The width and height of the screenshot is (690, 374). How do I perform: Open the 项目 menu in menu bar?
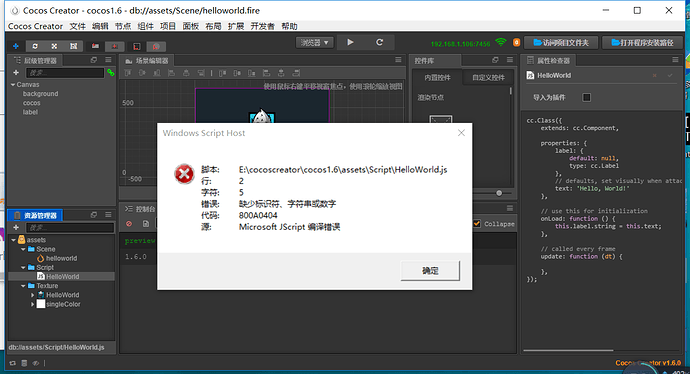[x=168, y=26]
